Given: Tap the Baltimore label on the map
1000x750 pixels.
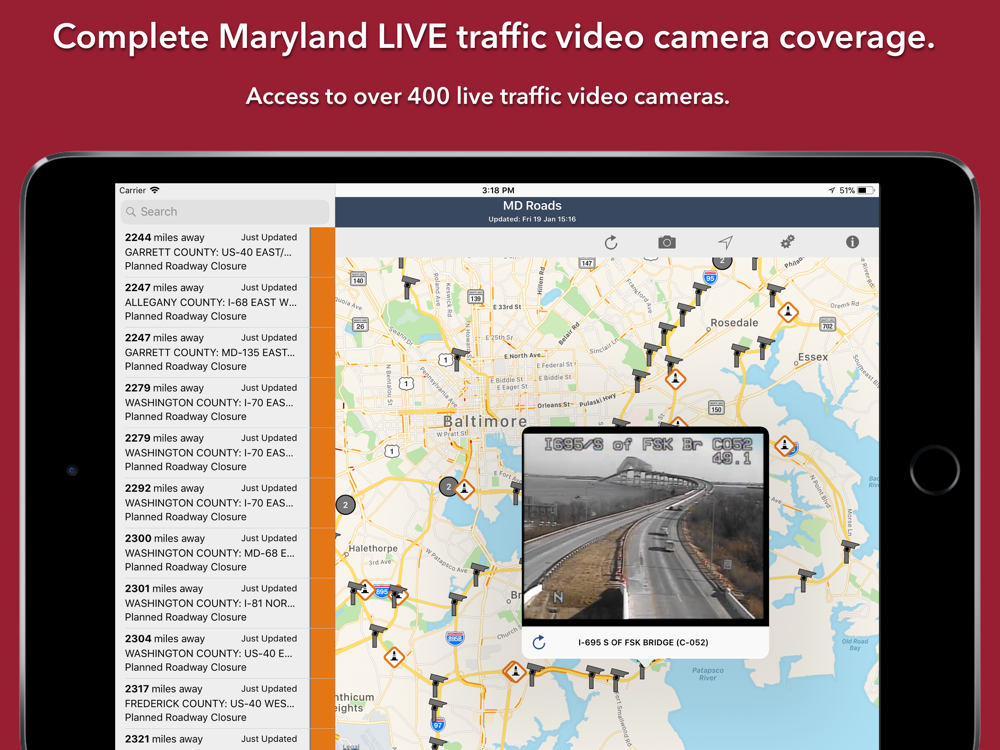Looking at the screenshot, I should coord(485,422).
